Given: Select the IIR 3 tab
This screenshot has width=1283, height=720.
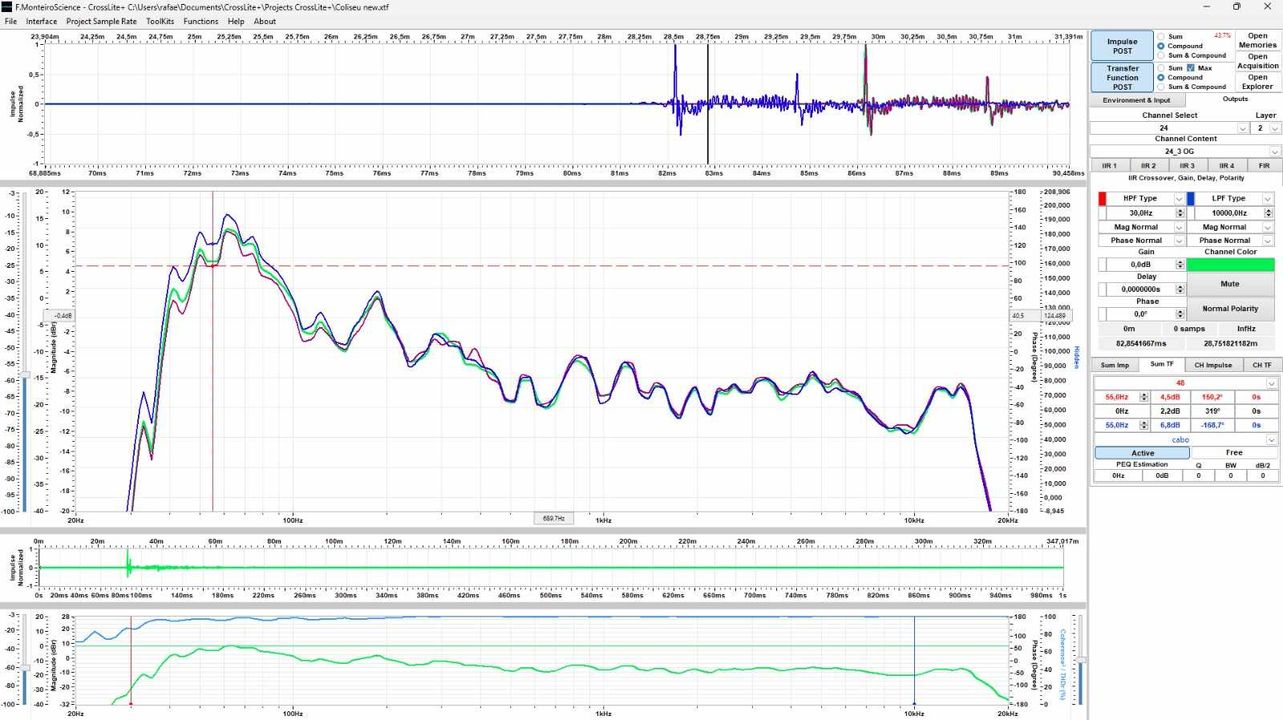Looking at the screenshot, I should [1186, 165].
